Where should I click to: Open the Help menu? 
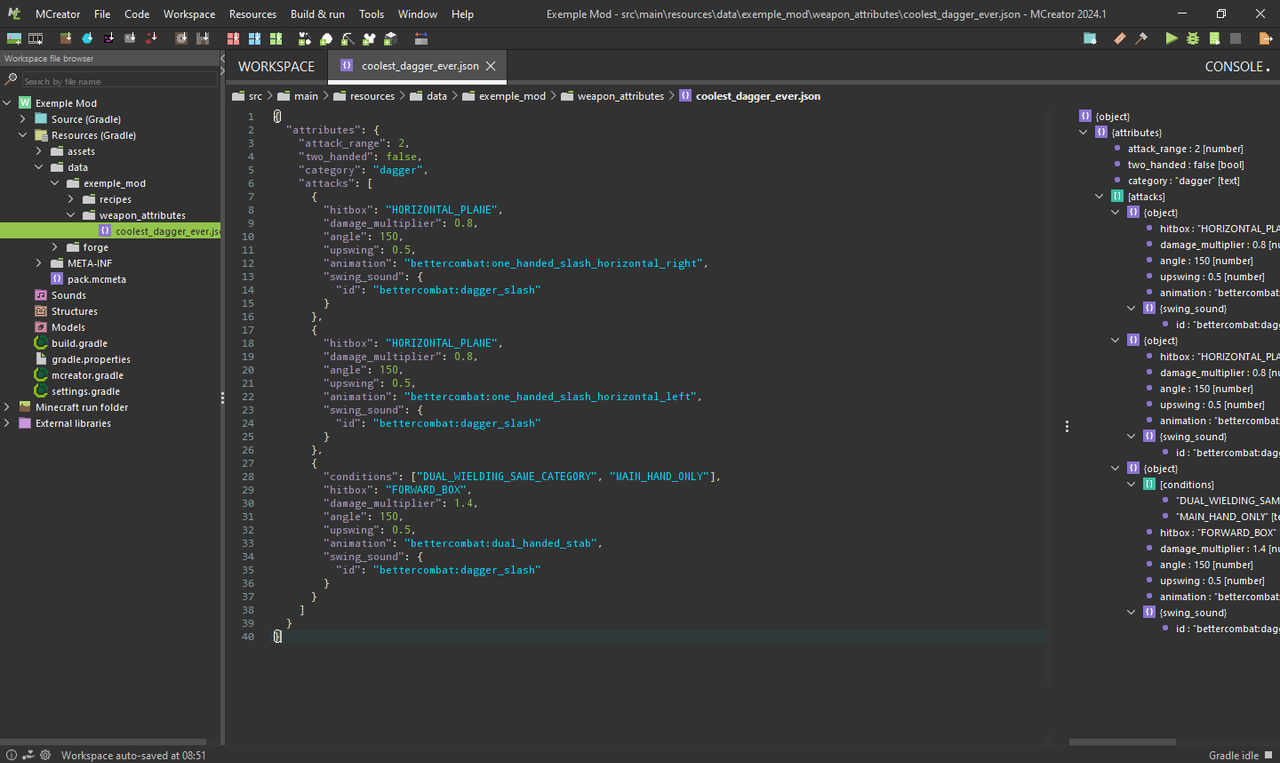click(462, 14)
